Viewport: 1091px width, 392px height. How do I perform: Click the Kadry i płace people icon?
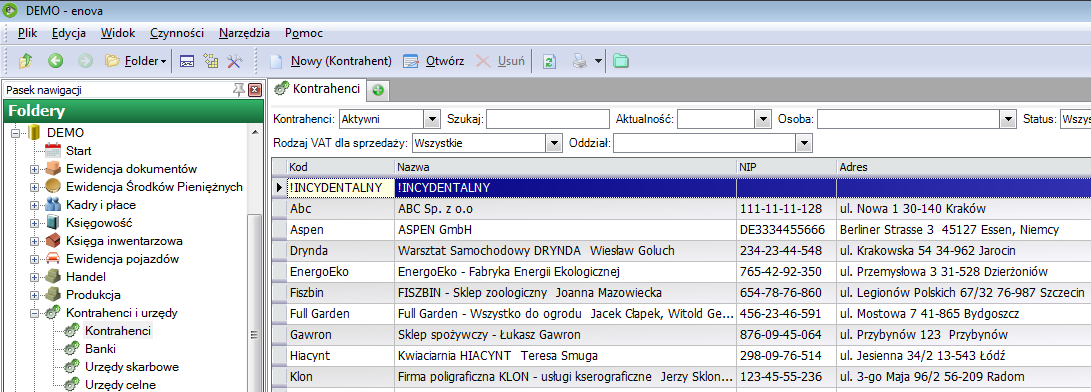pos(53,205)
